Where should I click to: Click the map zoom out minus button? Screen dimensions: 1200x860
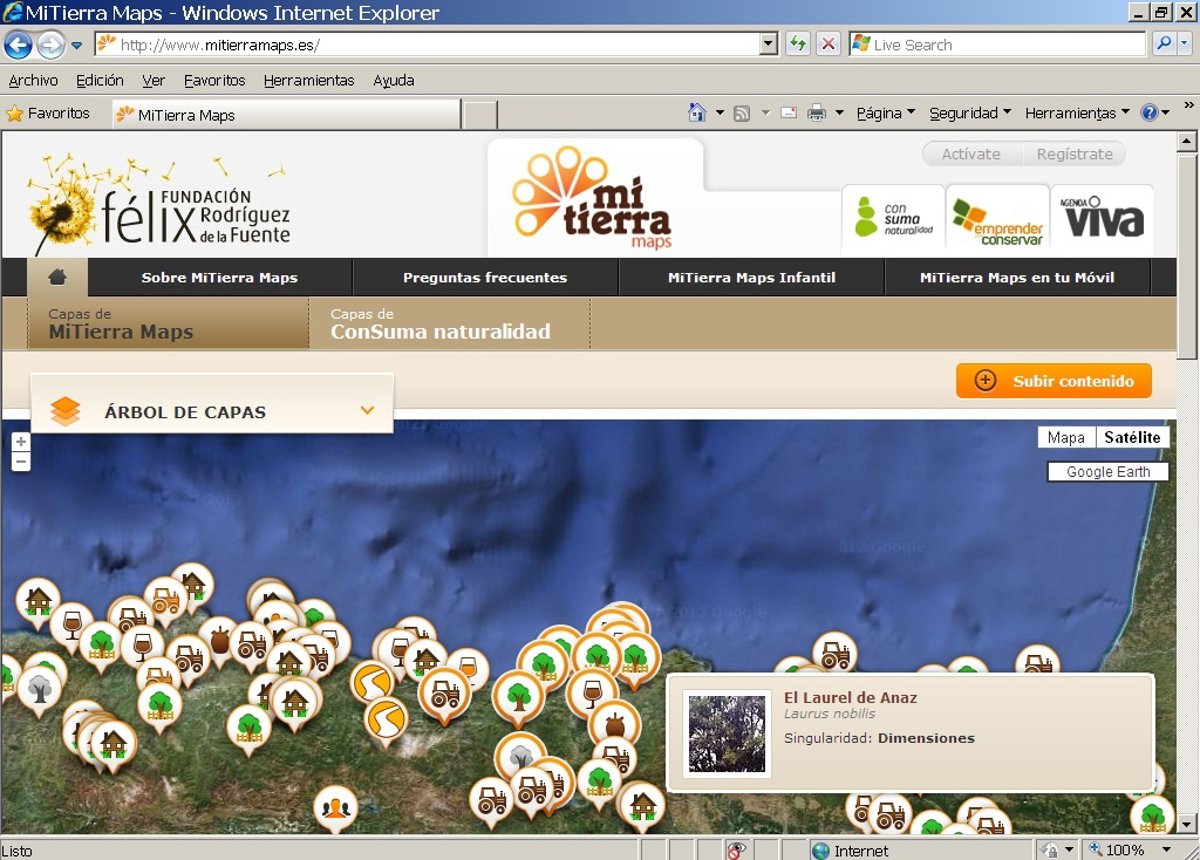click(21, 462)
